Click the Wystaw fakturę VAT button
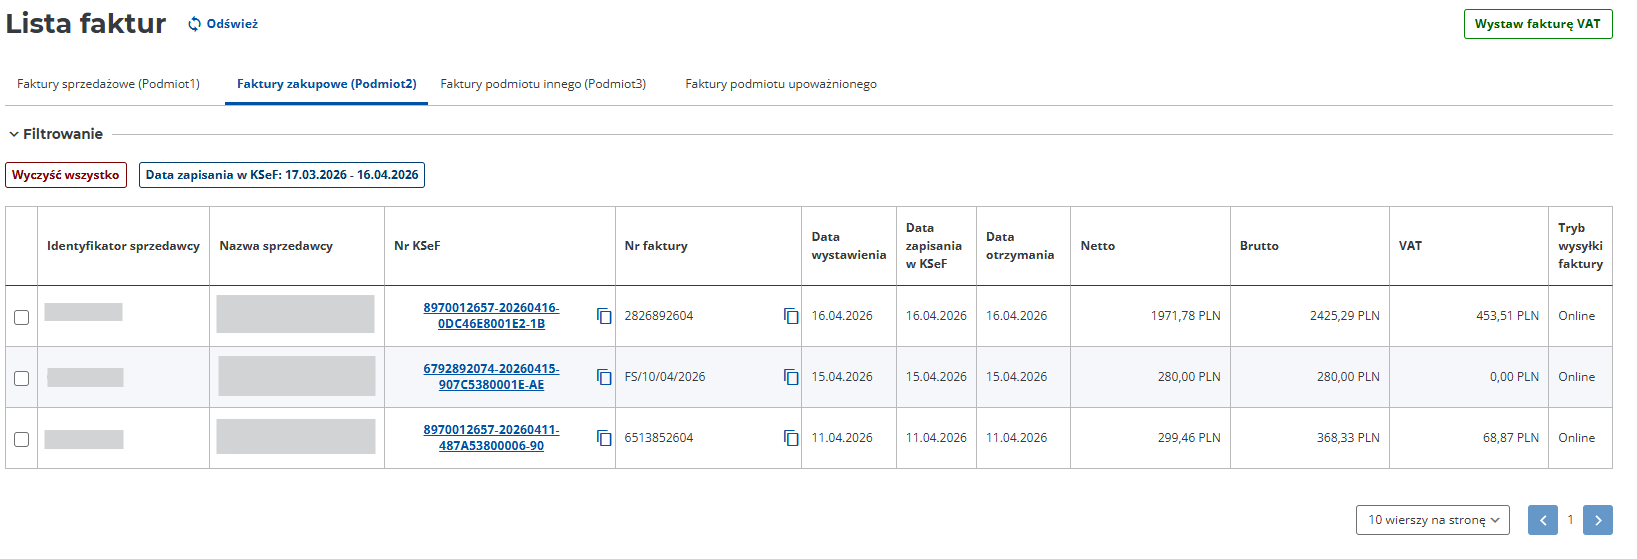The height and width of the screenshot is (559, 1637). coord(1537,24)
